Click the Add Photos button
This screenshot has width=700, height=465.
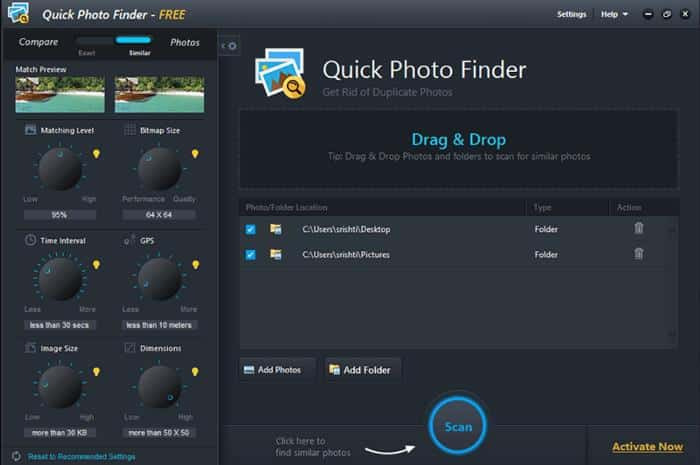coord(277,370)
